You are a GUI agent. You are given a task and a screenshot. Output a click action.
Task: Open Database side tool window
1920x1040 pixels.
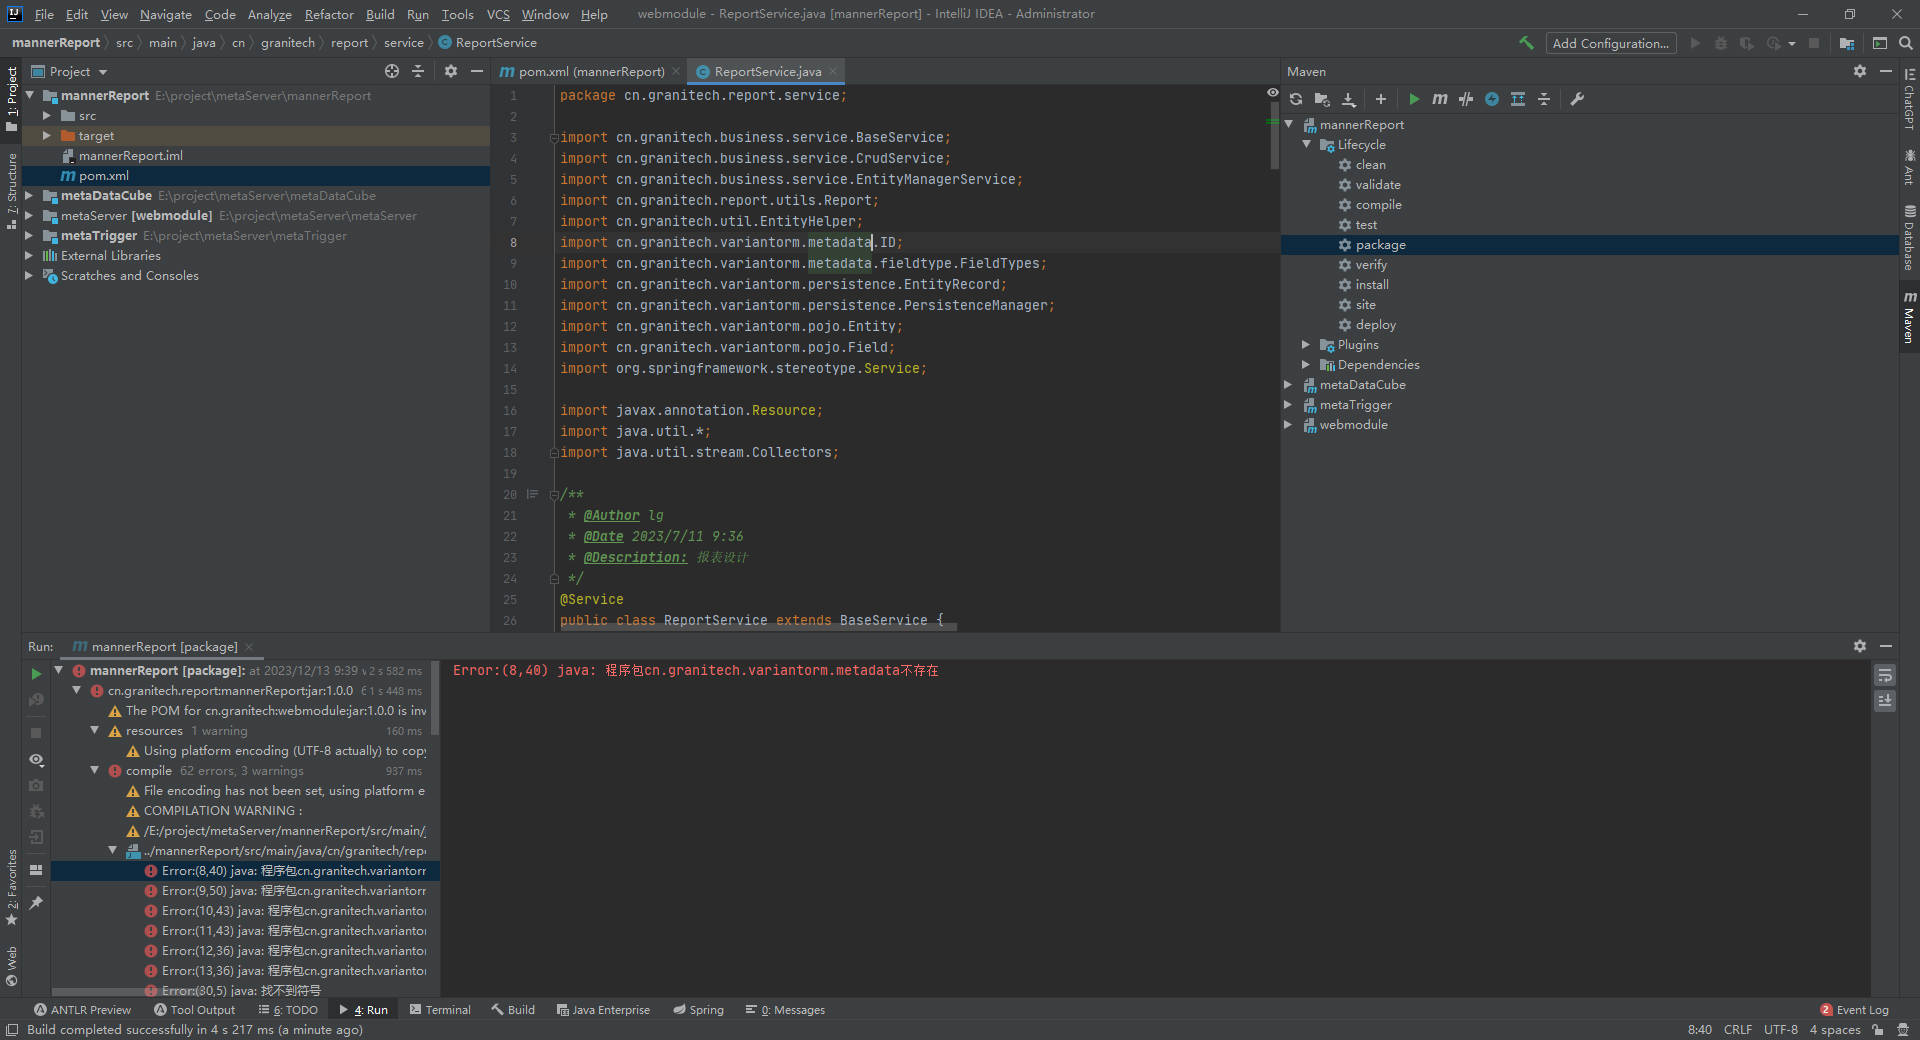point(1909,238)
